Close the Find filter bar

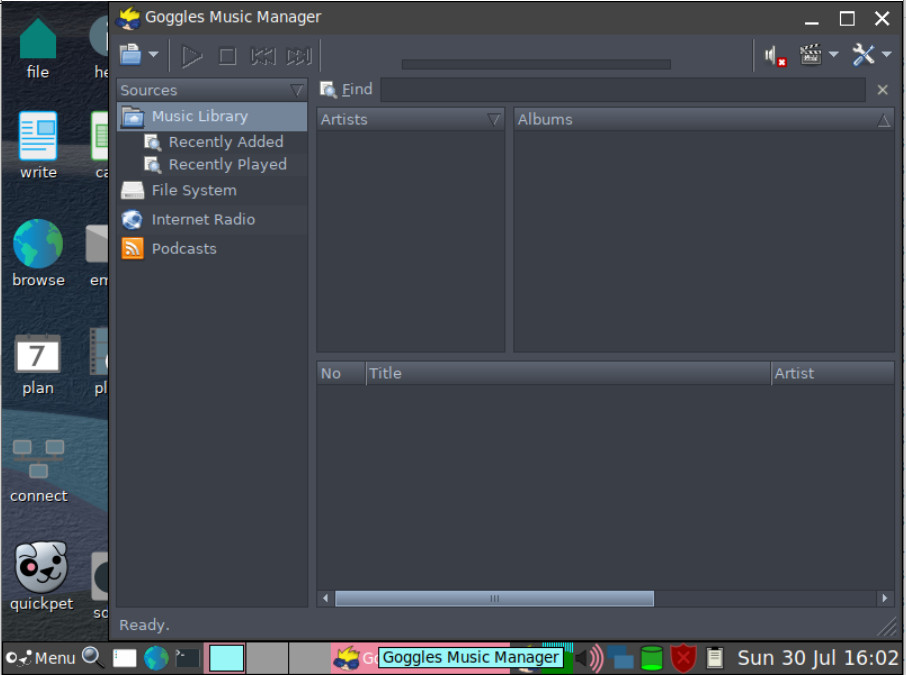[882, 90]
